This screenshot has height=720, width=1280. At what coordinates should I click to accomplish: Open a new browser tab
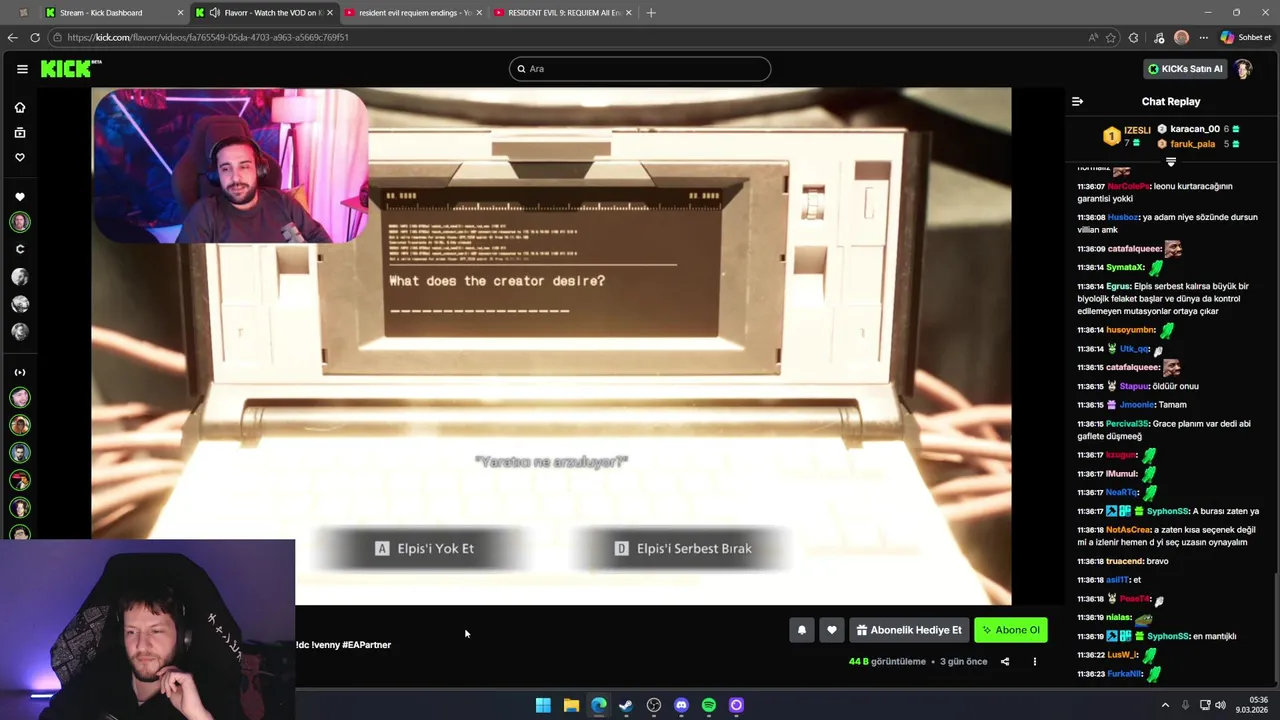tap(651, 13)
